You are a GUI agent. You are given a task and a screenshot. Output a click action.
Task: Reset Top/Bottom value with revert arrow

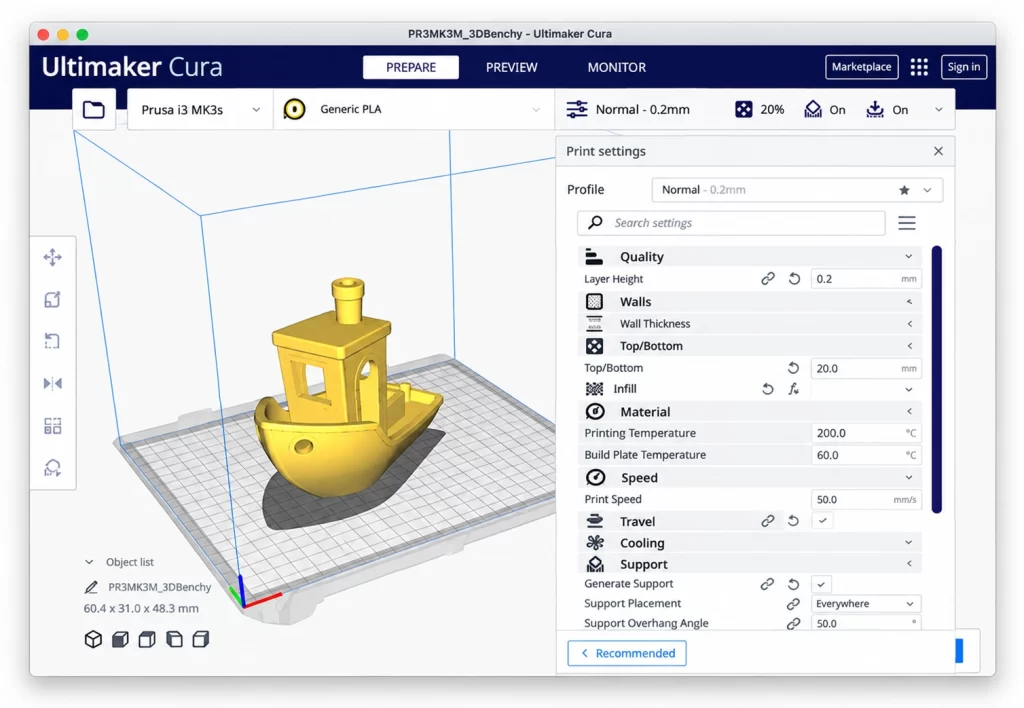point(793,368)
